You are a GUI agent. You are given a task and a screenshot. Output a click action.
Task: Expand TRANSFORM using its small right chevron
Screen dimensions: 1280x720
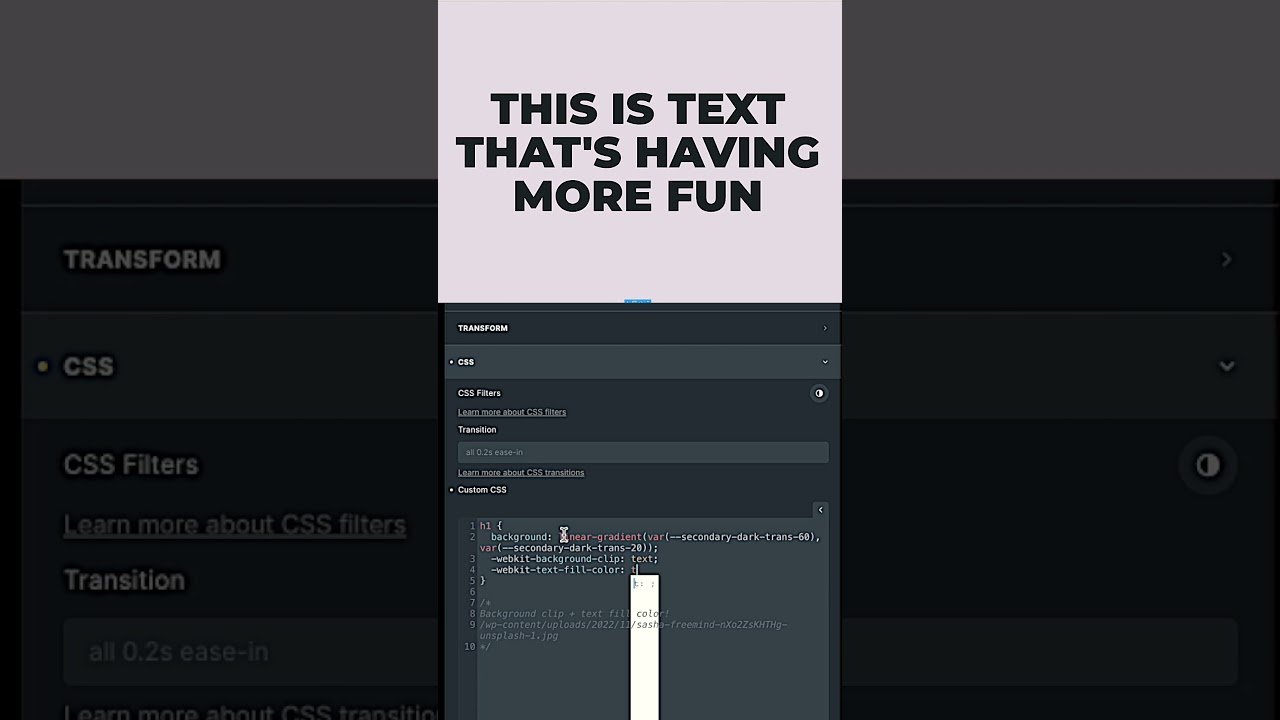[x=825, y=328]
